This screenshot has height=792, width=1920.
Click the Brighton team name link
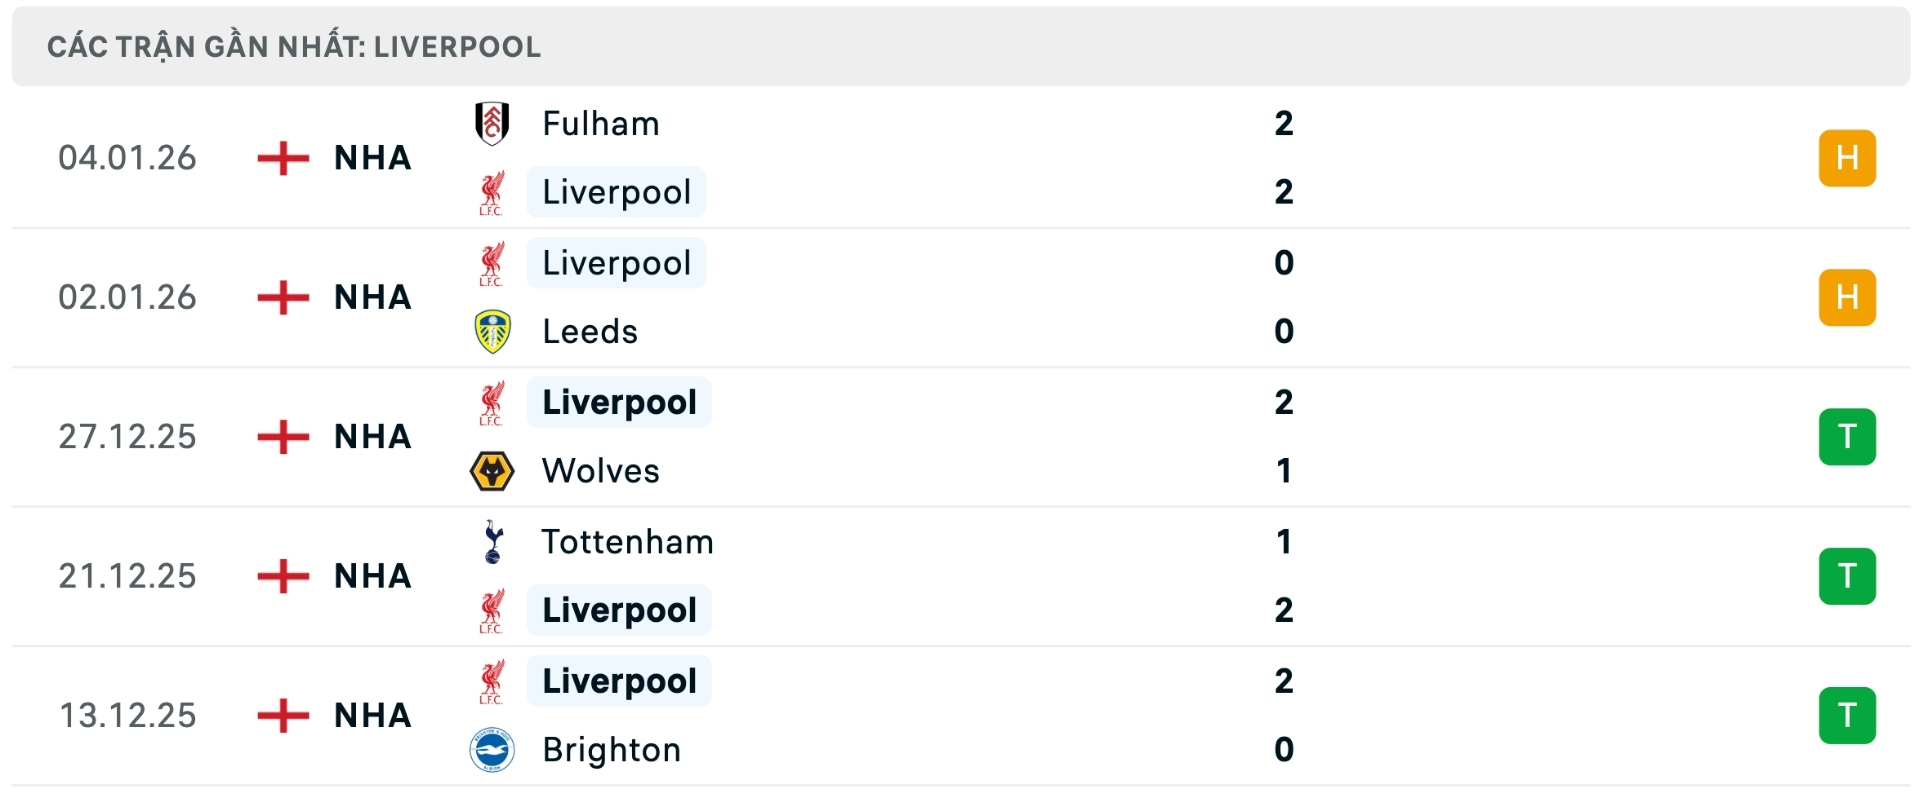[x=609, y=749]
